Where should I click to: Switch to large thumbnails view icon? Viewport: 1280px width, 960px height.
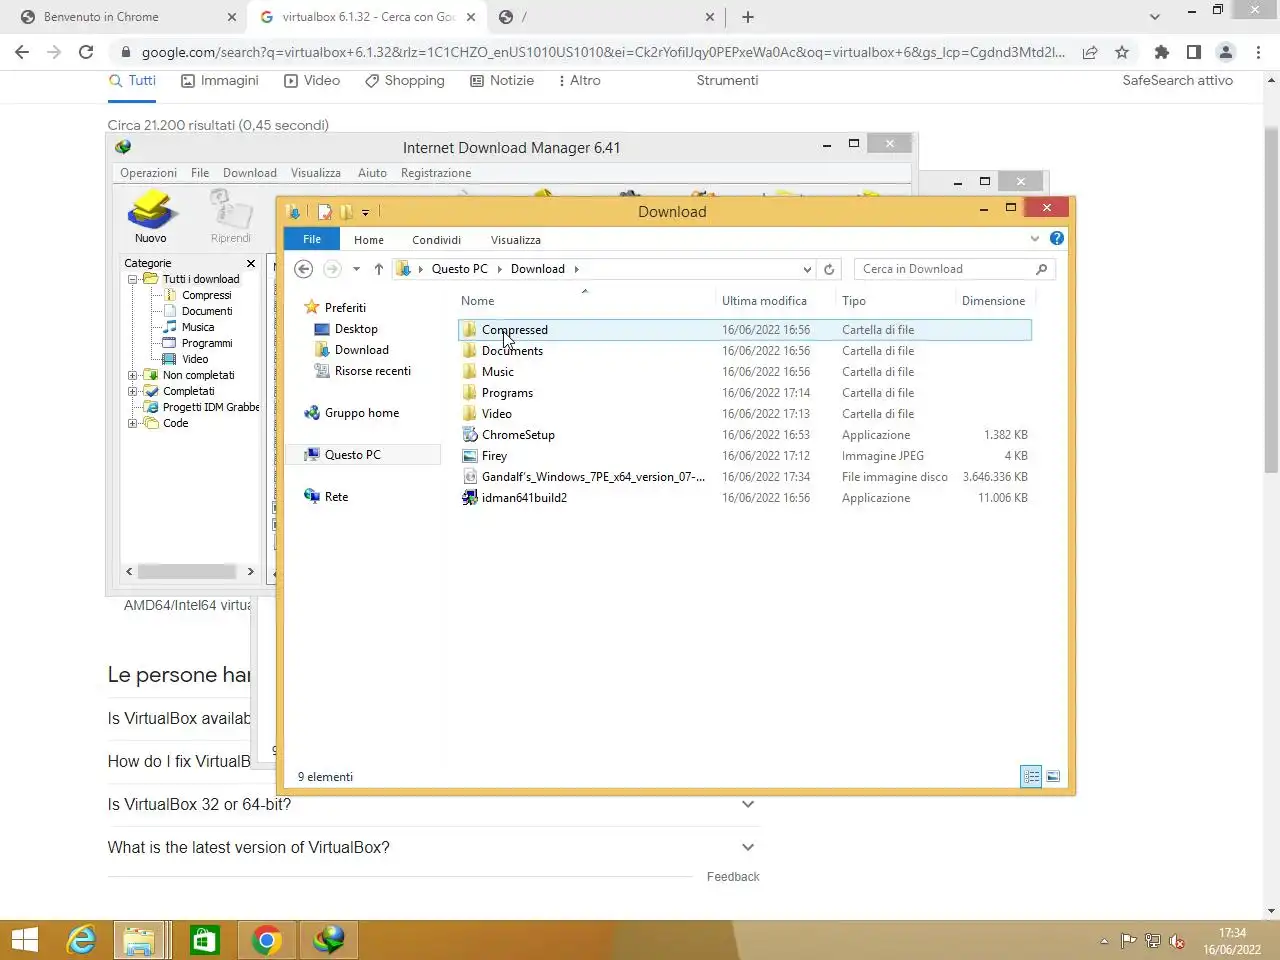click(1053, 777)
